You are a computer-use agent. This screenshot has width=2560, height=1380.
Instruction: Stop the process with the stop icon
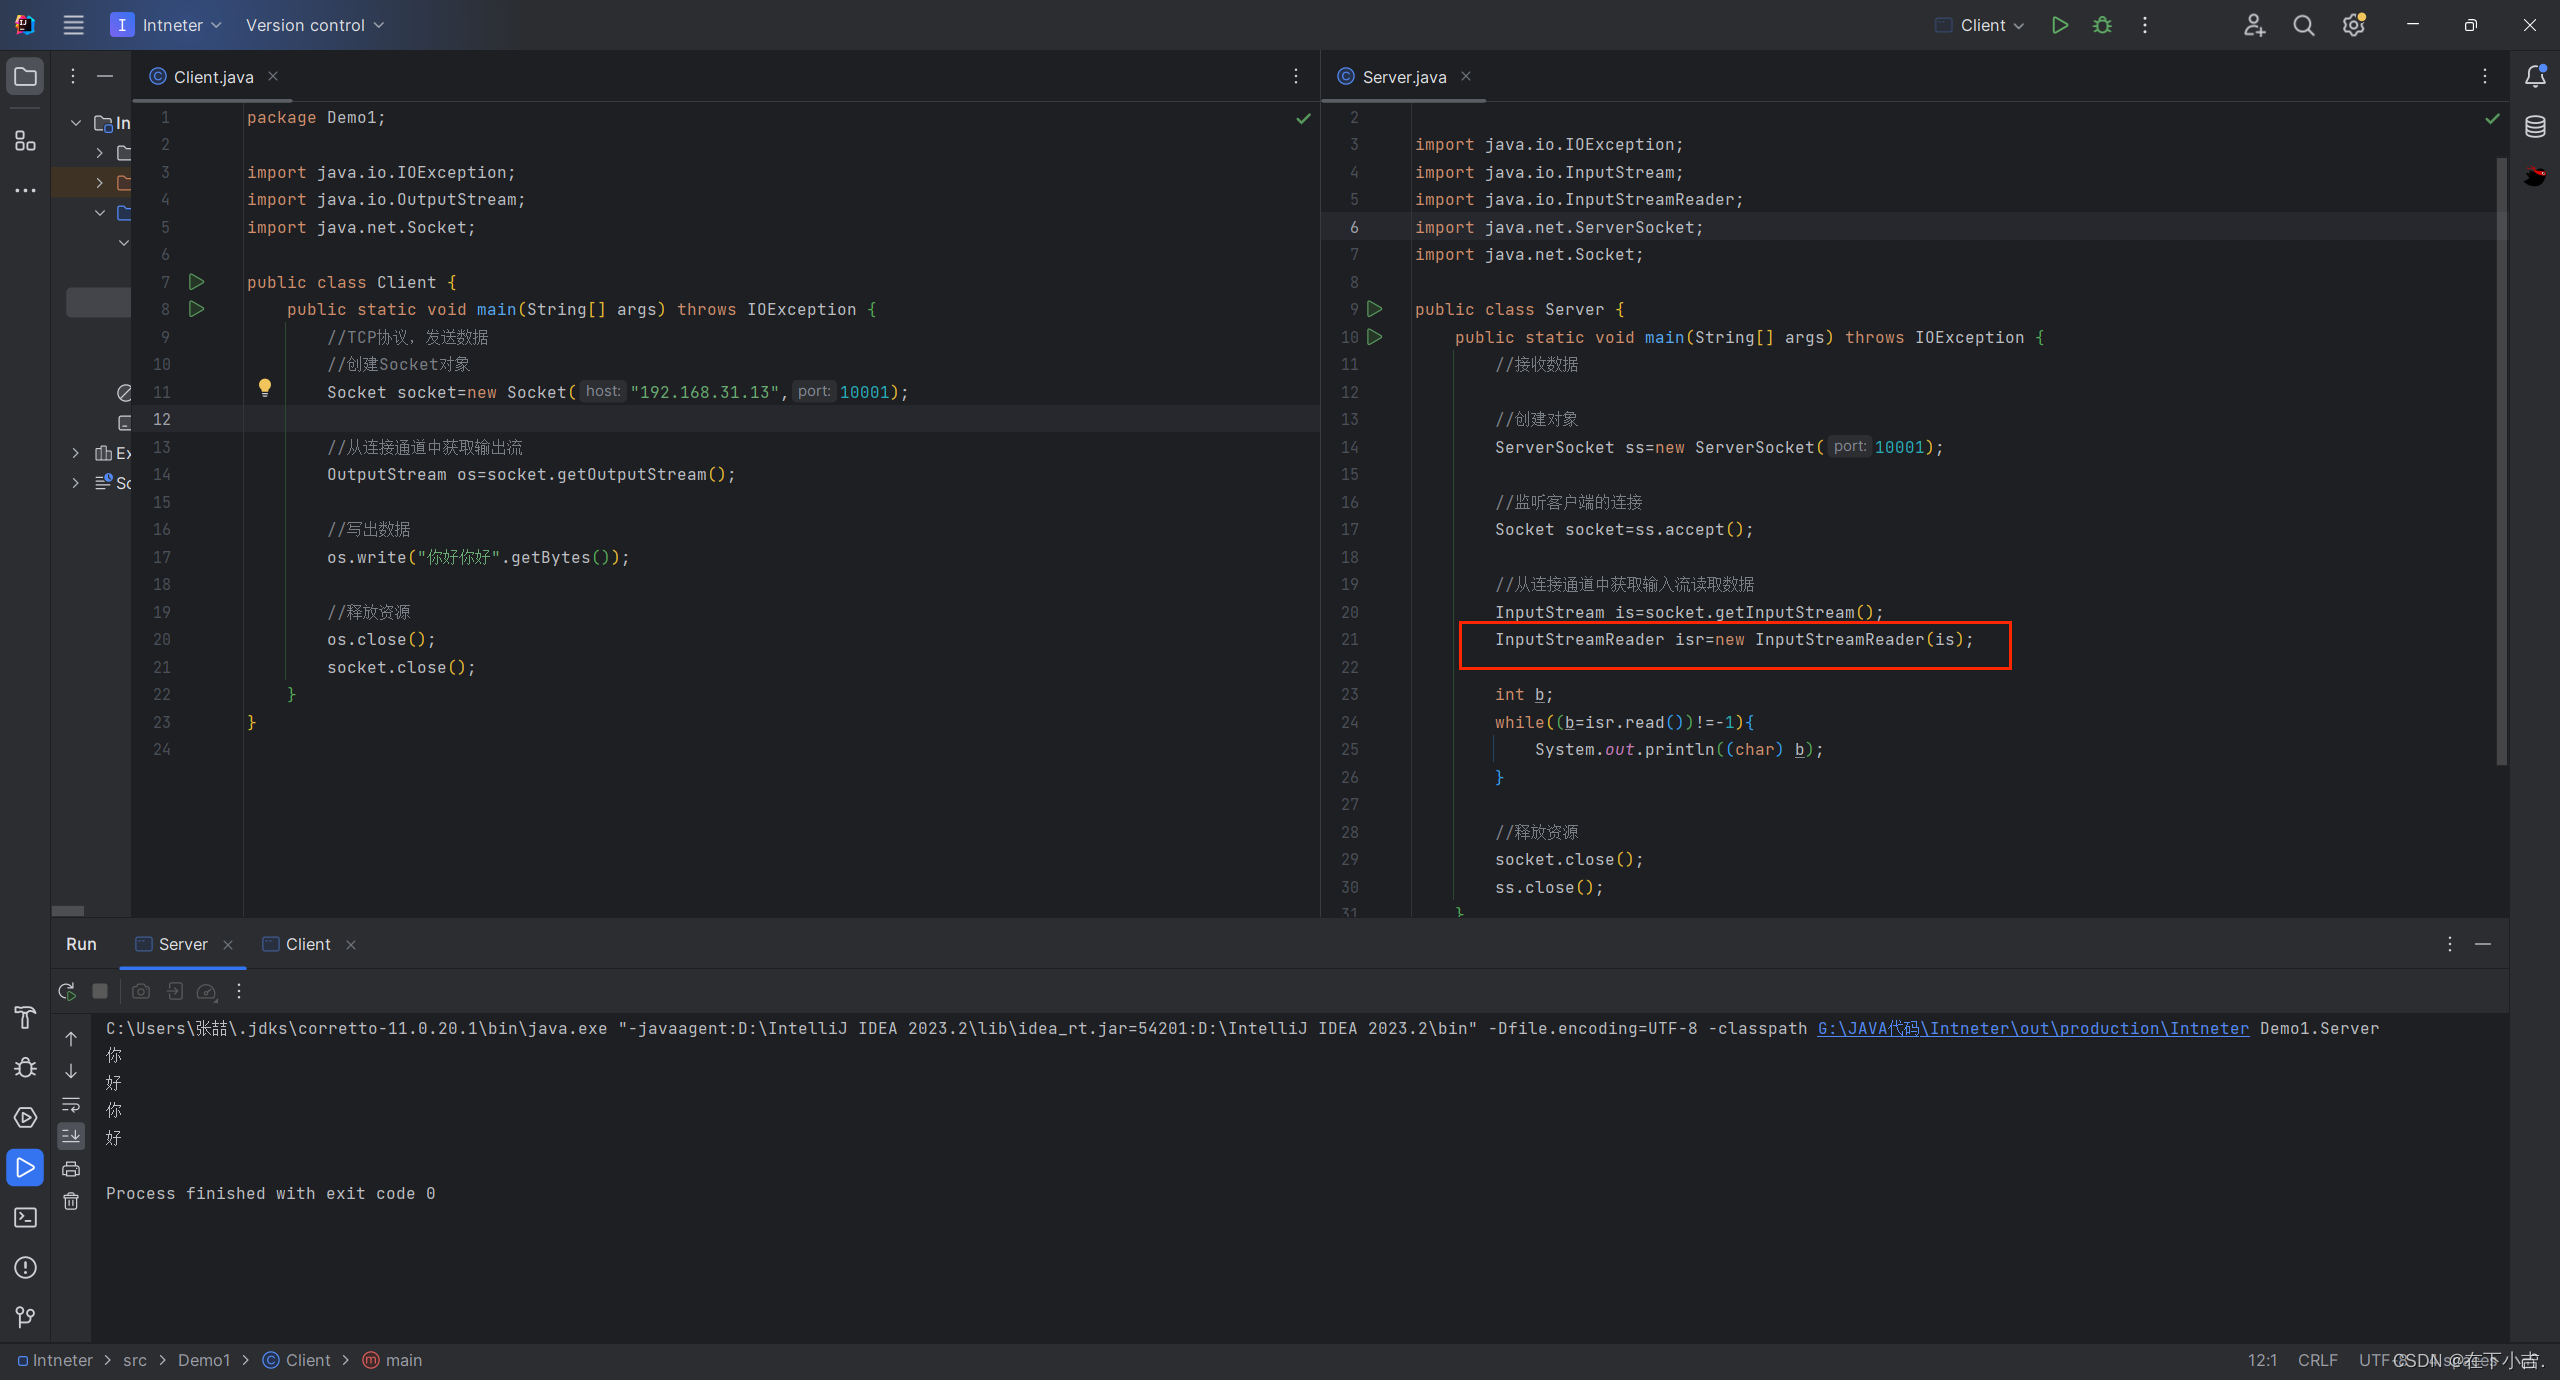click(x=100, y=991)
